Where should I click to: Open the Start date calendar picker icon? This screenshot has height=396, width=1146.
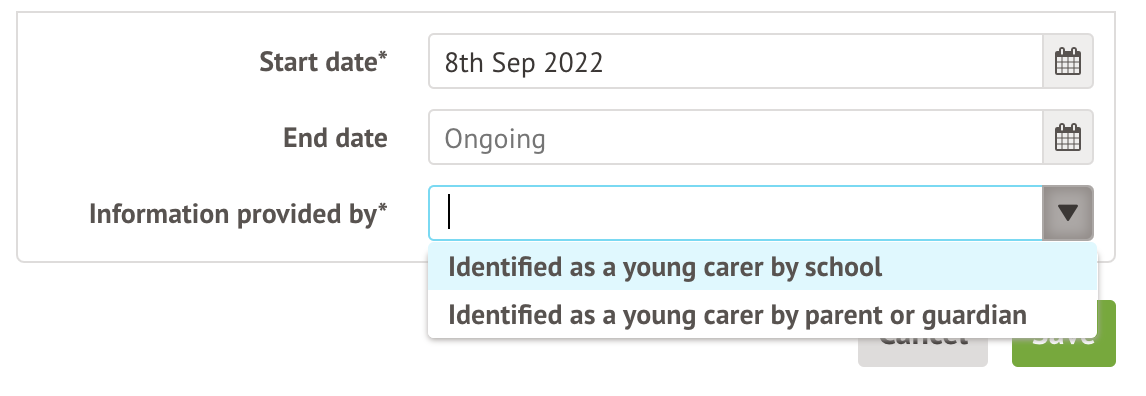[1068, 61]
